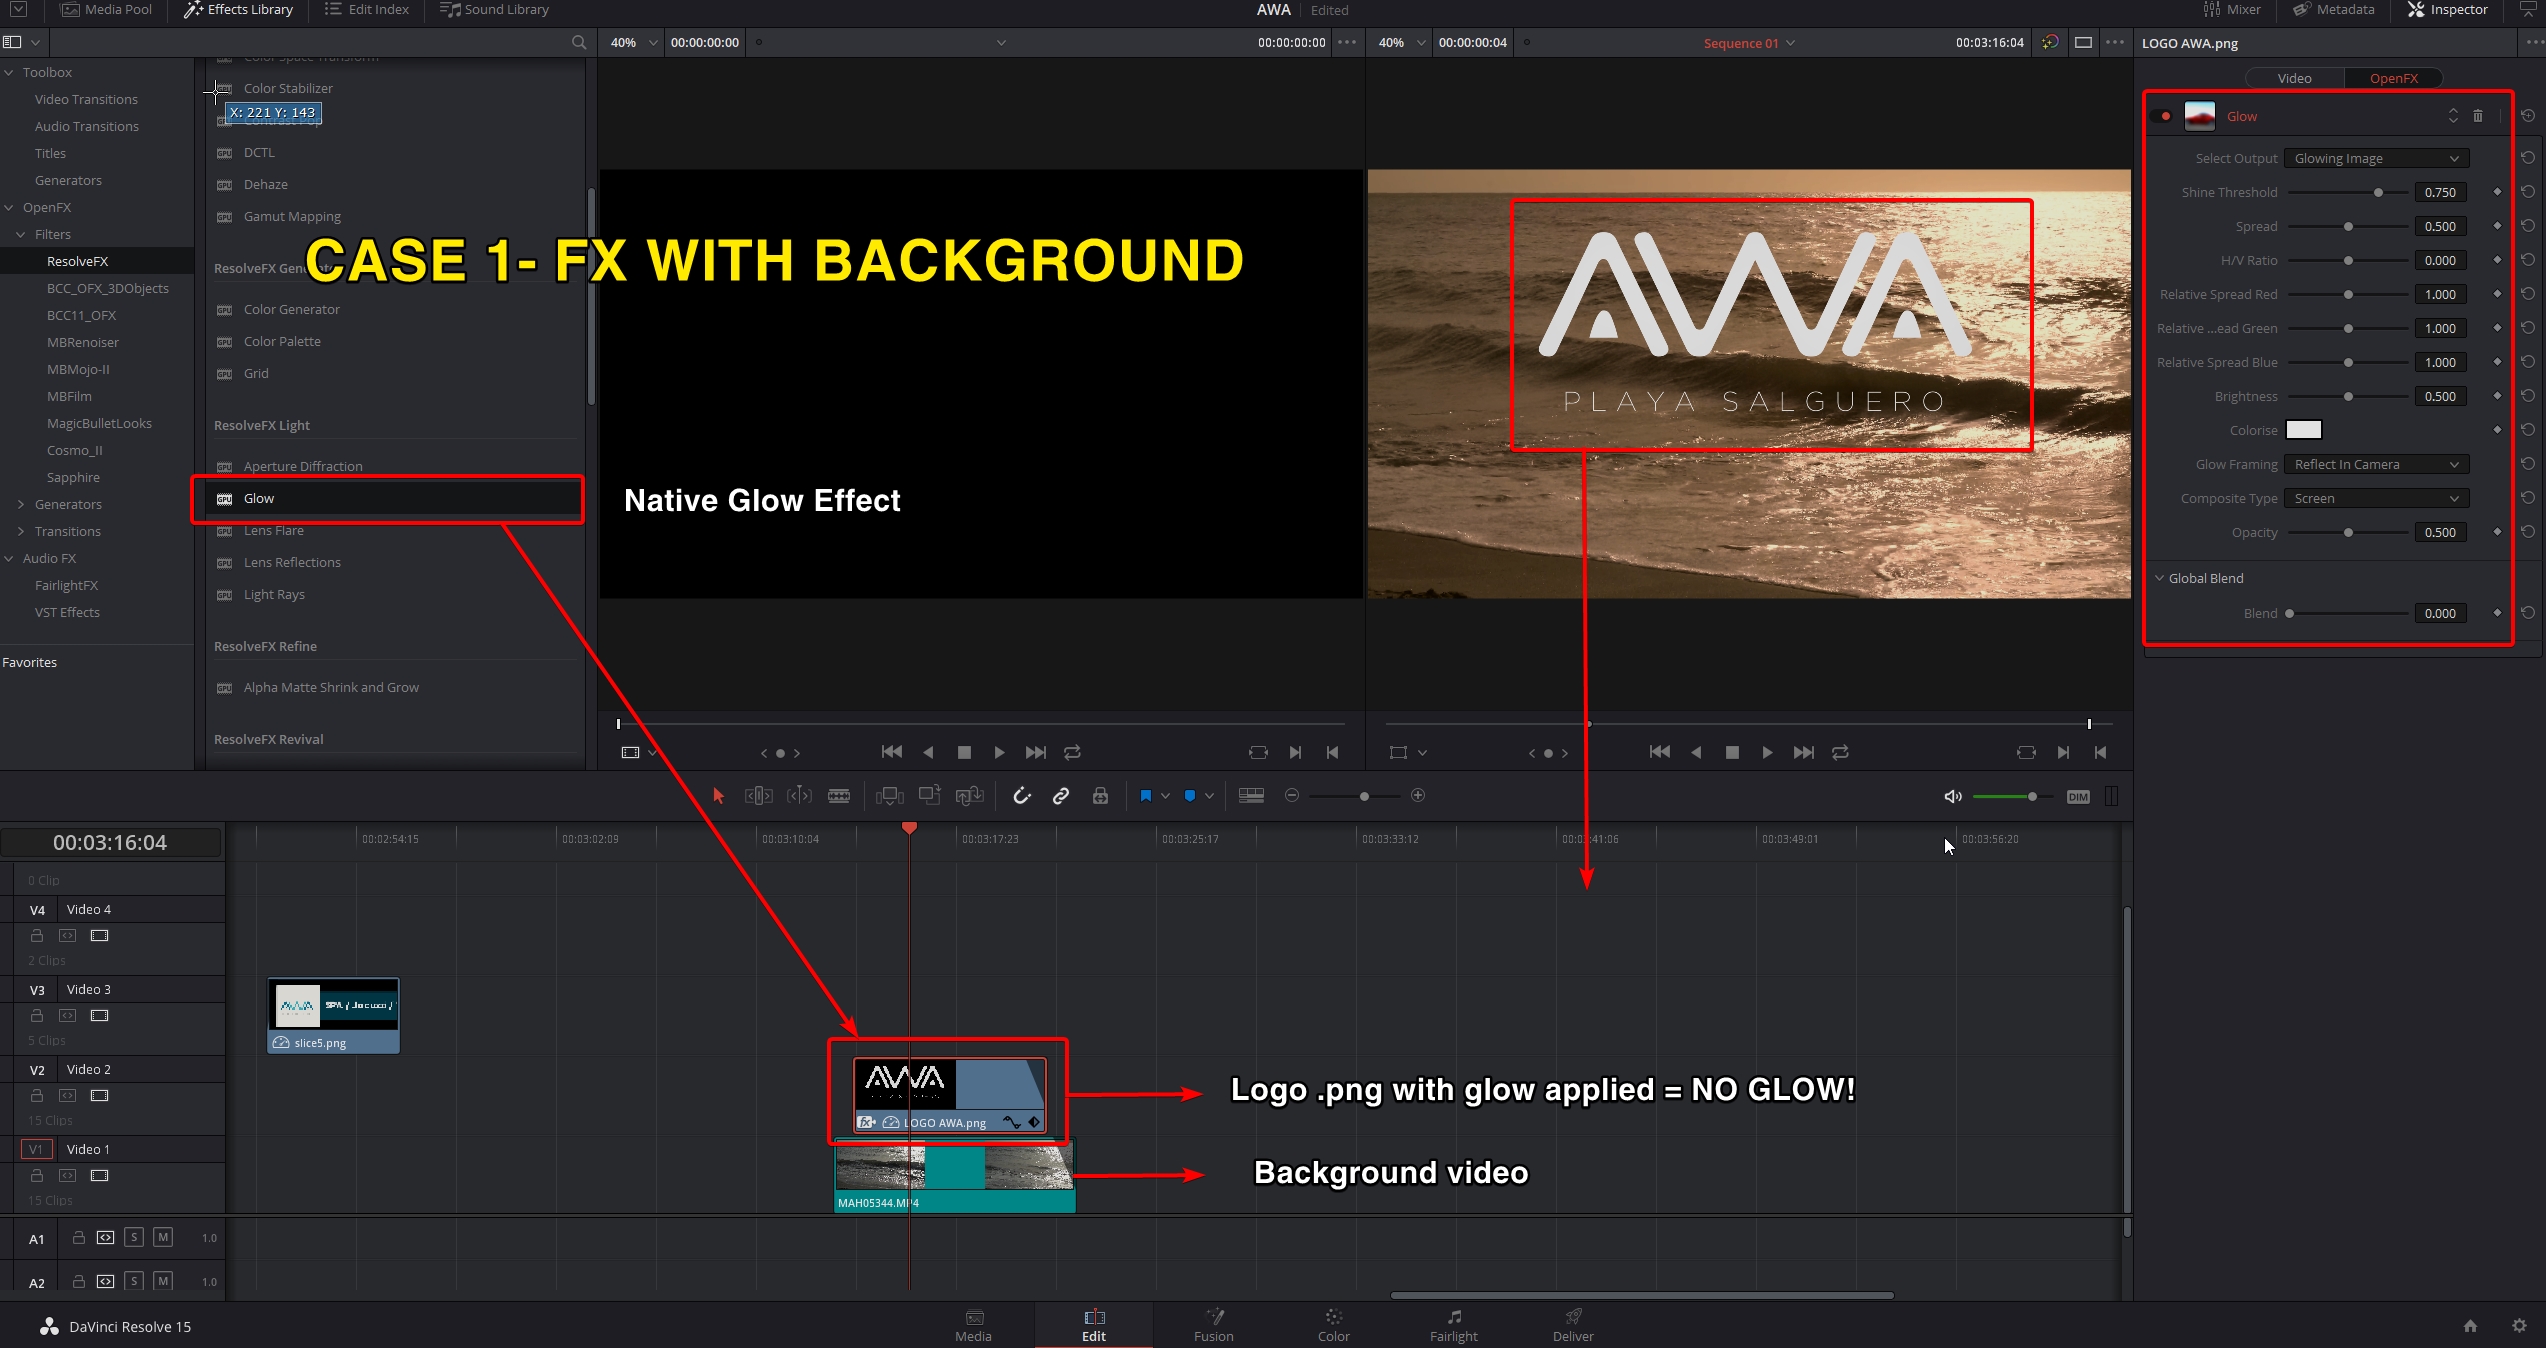Adjust the Opacity slider handle
Viewport: 2546px width, 1348px height.
tap(2348, 532)
